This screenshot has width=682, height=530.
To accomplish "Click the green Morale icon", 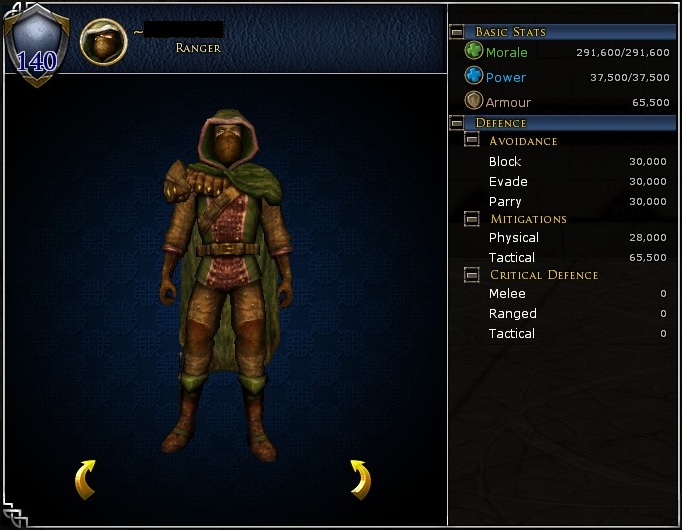I will [474, 50].
